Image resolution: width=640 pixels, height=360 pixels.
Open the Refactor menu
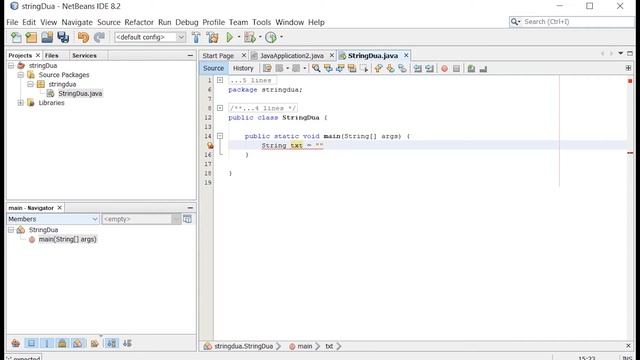click(x=139, y=22)
